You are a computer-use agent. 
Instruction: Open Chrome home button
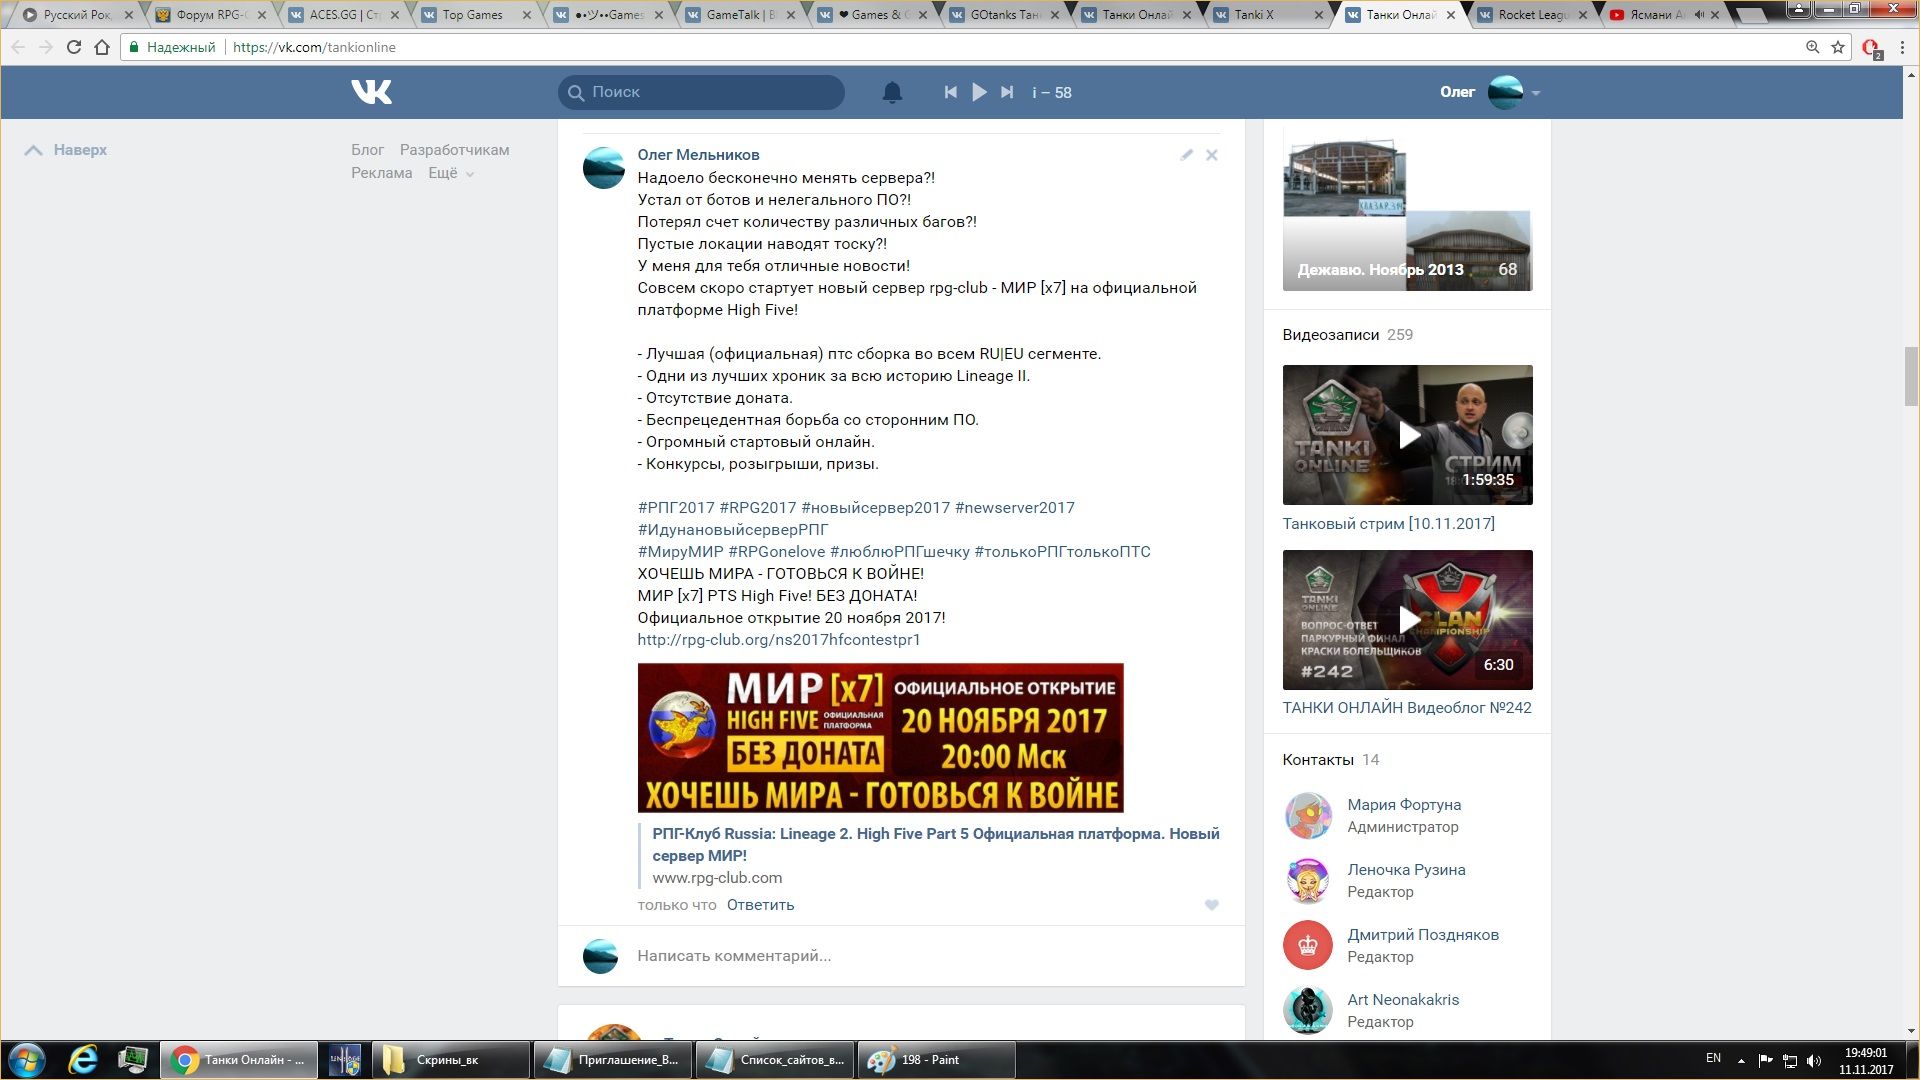click(x=102, y=47)
